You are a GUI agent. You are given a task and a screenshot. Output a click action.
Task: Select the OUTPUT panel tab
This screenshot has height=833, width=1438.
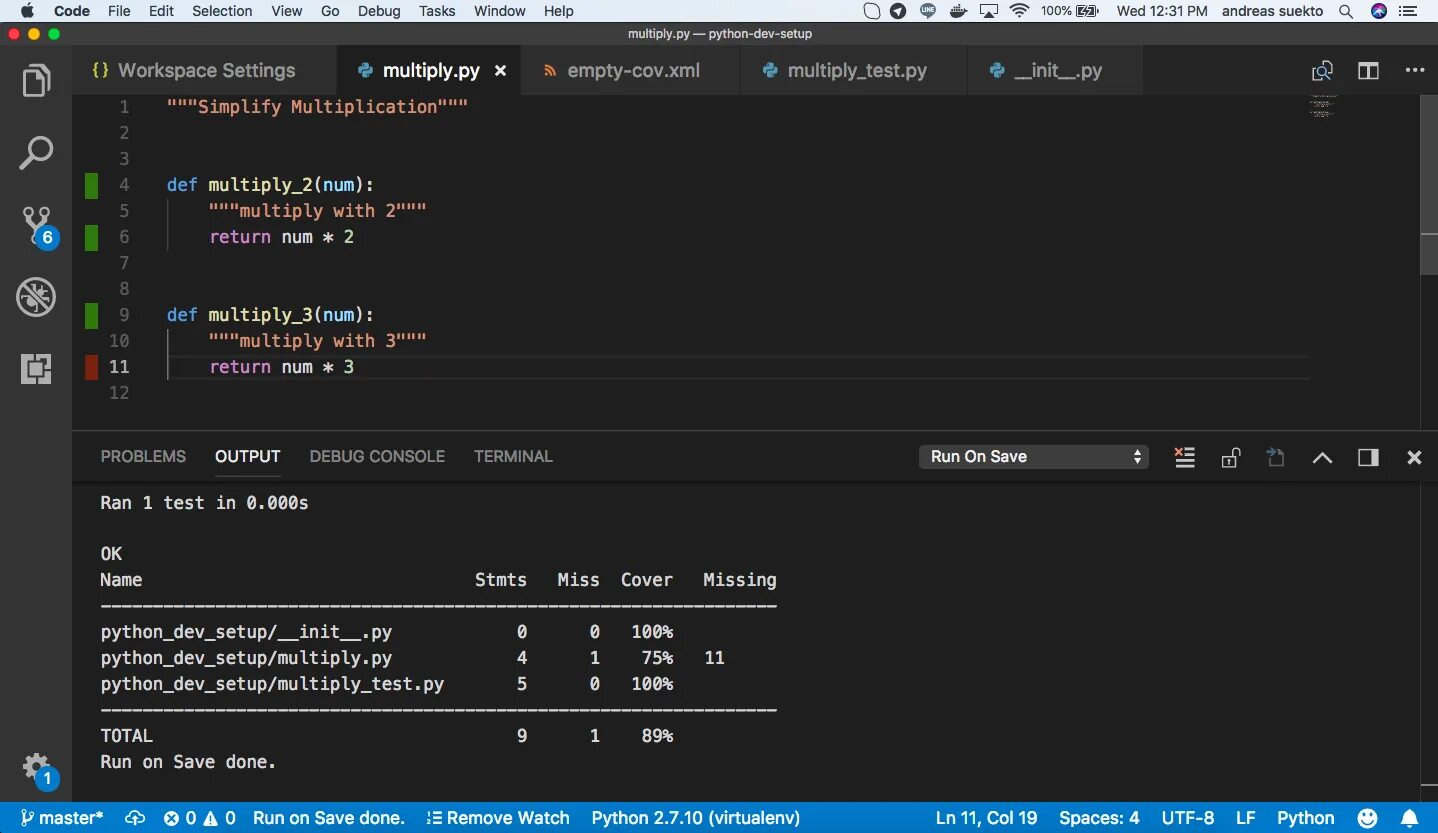coord(247,456)
